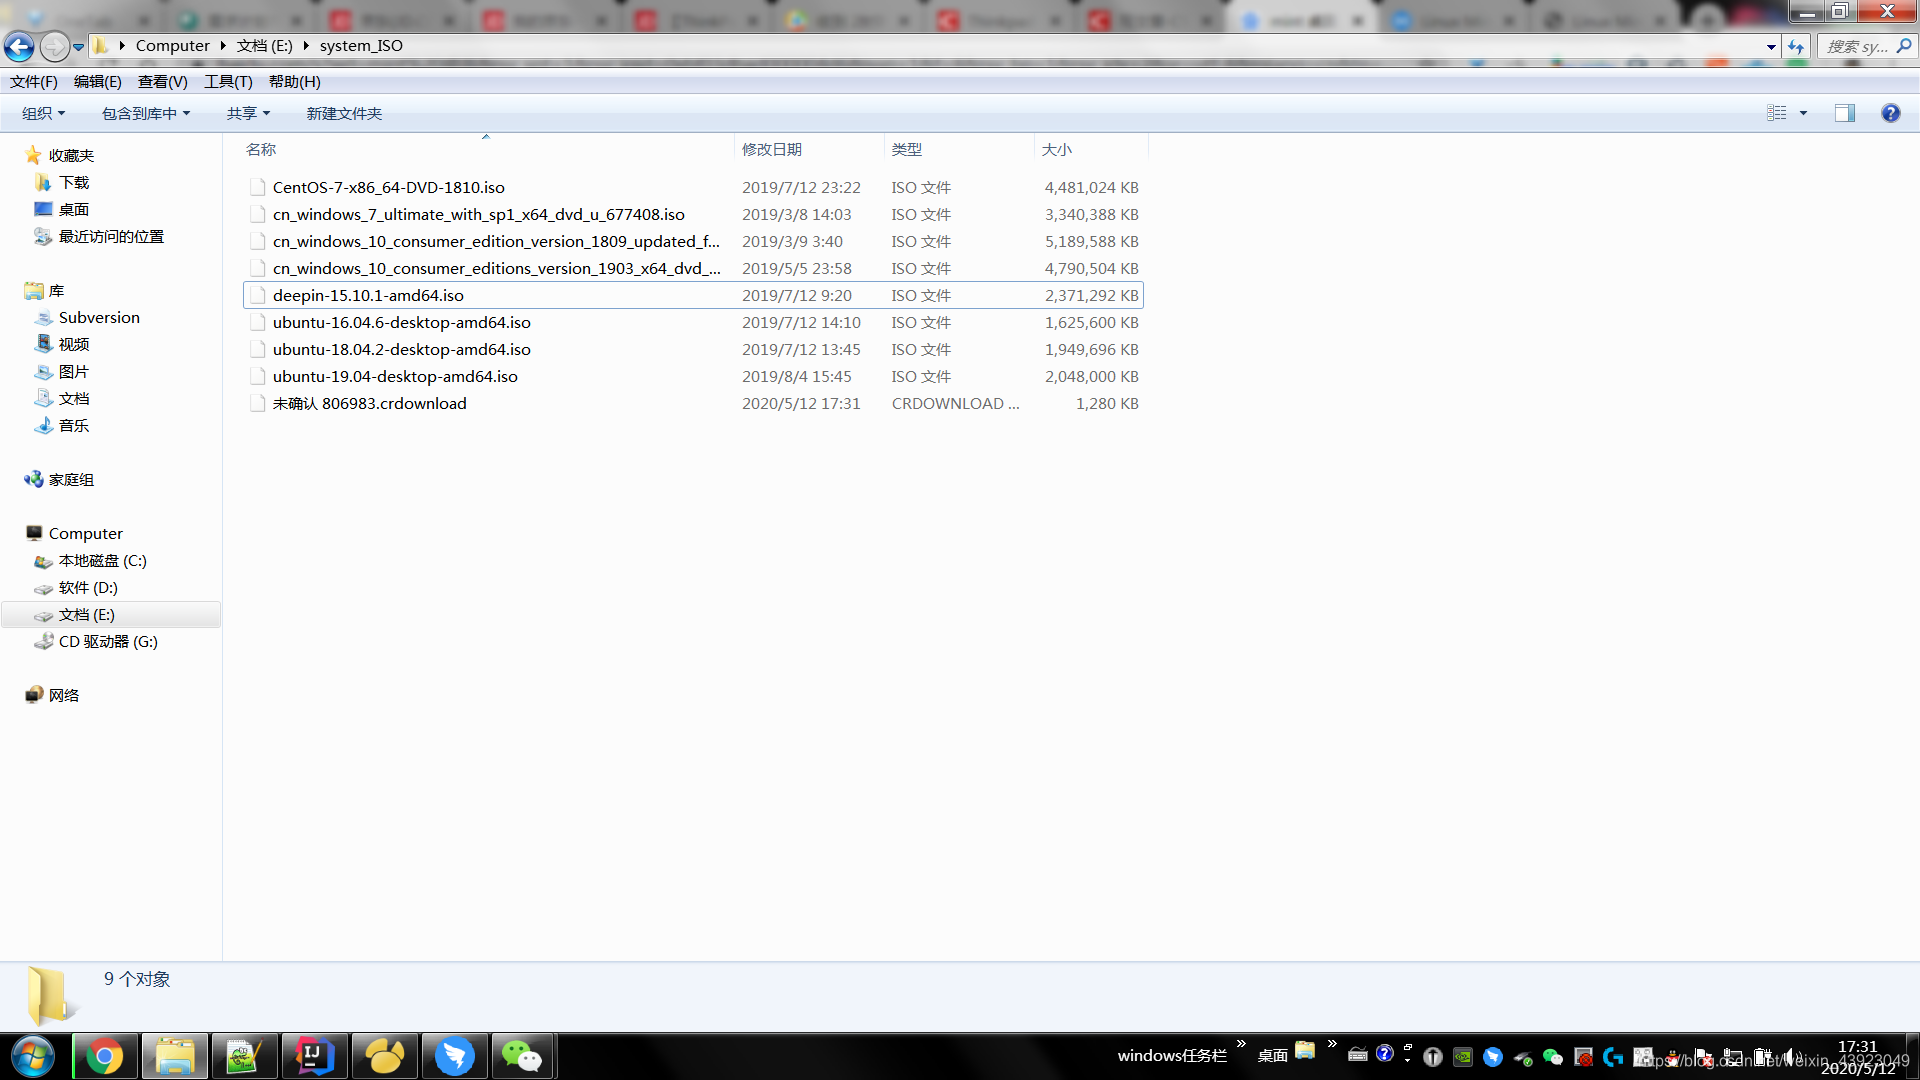Viewport: 1920px width, 1080px height.
Task: Select 软件 (D:) drive in sidebar
Action: [88, 587]
